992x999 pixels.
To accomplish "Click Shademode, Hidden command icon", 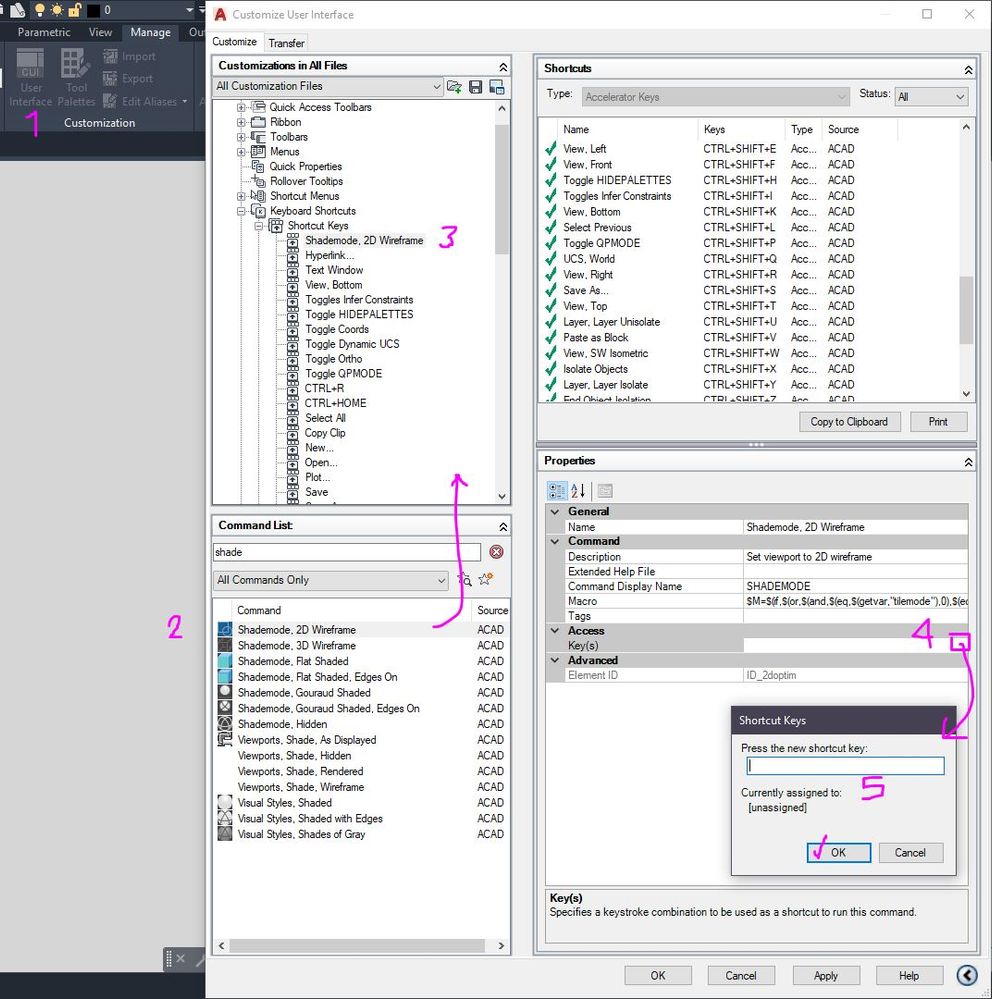I will 225,724.
